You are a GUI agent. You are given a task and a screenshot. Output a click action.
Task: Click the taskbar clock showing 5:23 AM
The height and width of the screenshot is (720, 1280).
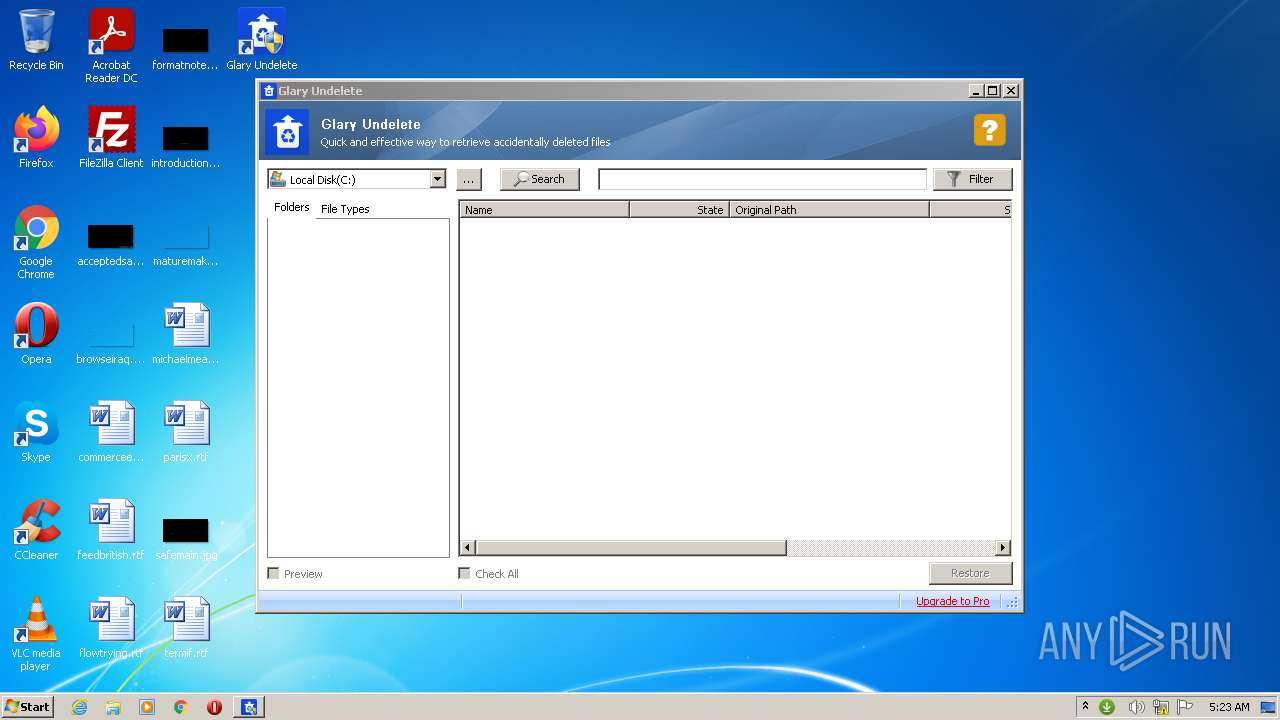(x=1229, y=707)
